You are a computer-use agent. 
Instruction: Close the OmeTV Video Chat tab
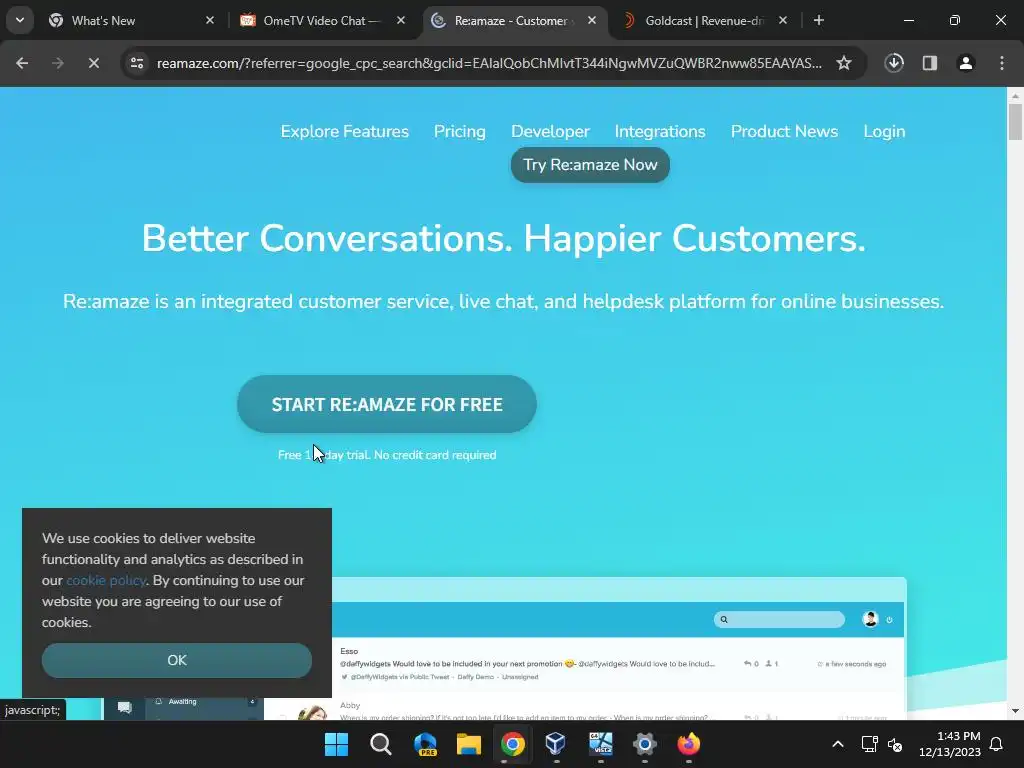coord(401,20)
